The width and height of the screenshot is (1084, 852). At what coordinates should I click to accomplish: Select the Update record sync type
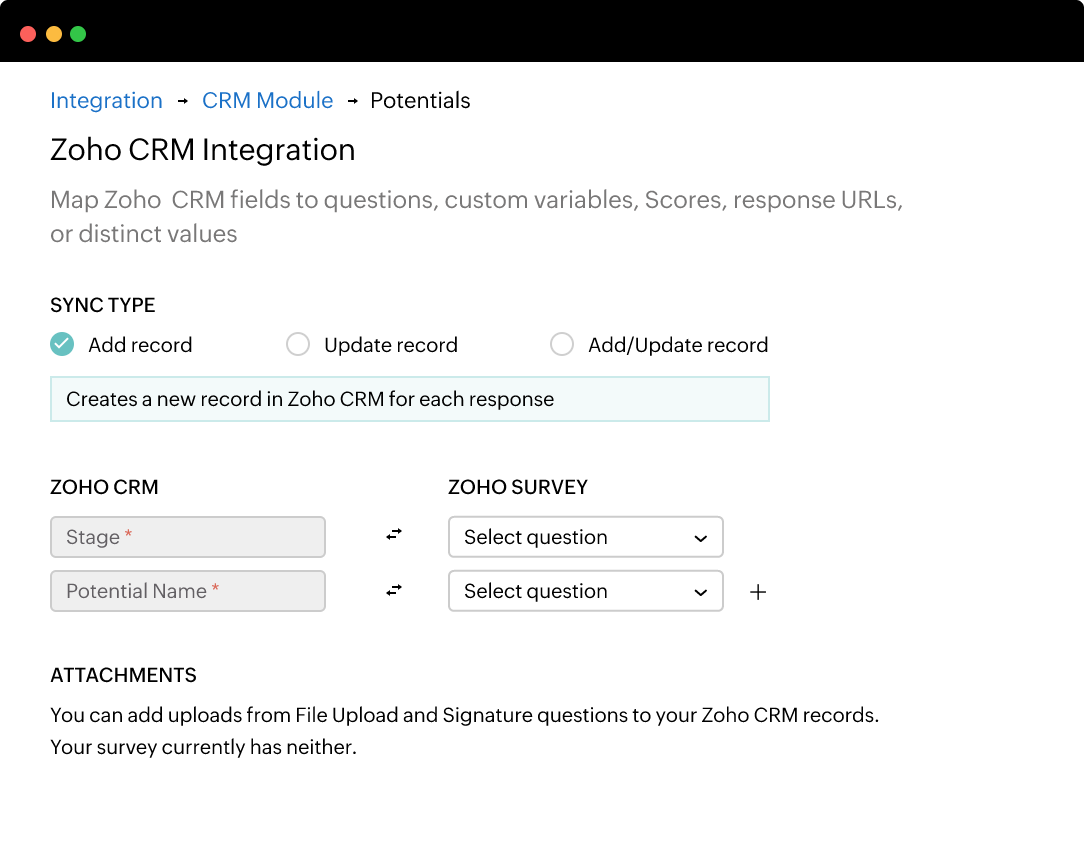(298, 344)
